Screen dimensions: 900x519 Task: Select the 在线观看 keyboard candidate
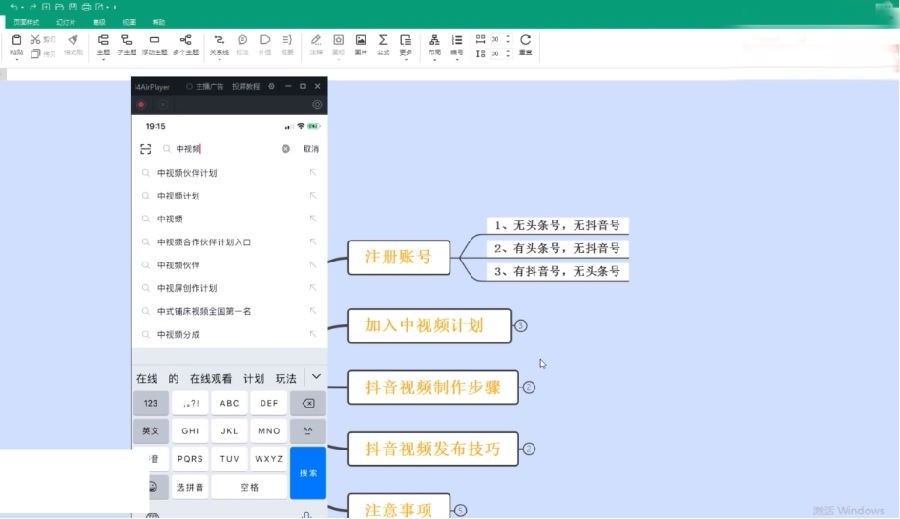[x=211, y=378]
